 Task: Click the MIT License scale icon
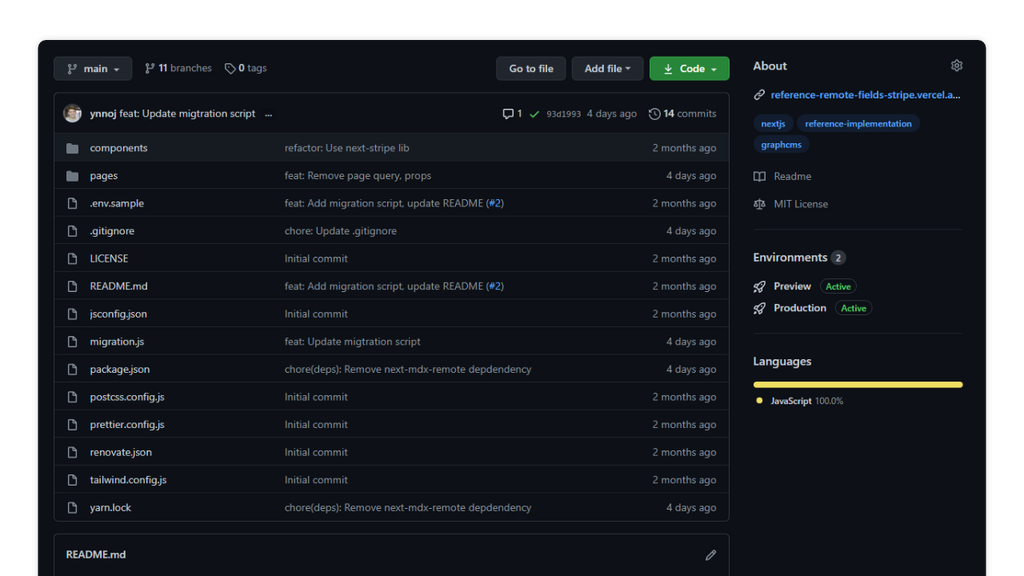pyautogui.click(x=759, y=204)
